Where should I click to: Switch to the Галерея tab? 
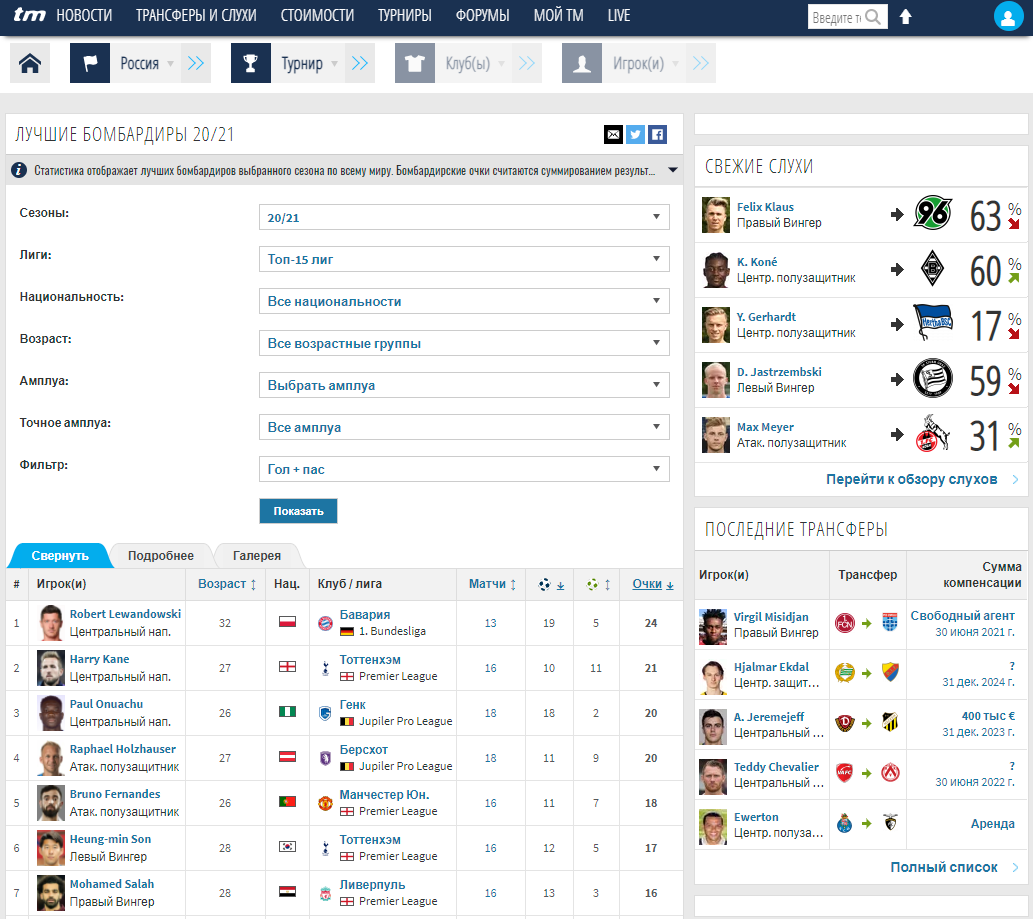click(257, 556)
